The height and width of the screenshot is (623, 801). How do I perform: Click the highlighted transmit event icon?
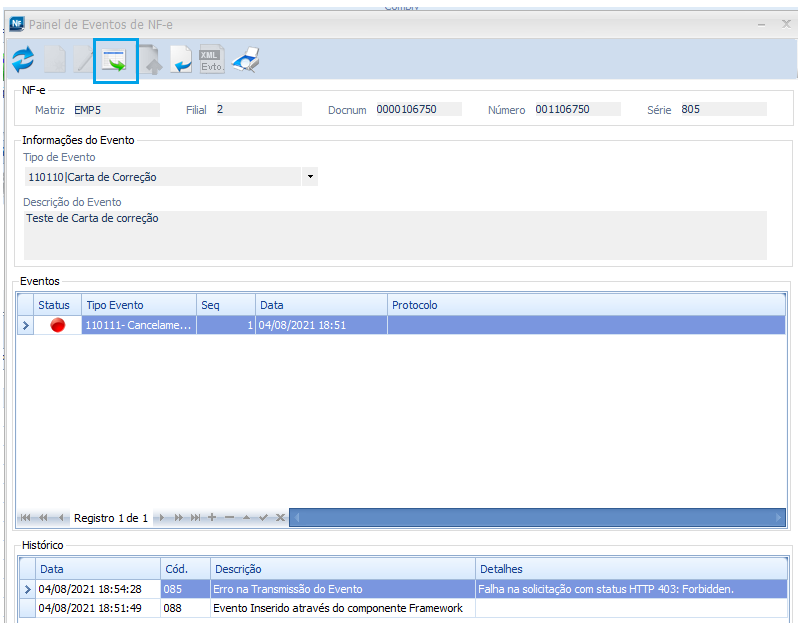tap(116, 62)
